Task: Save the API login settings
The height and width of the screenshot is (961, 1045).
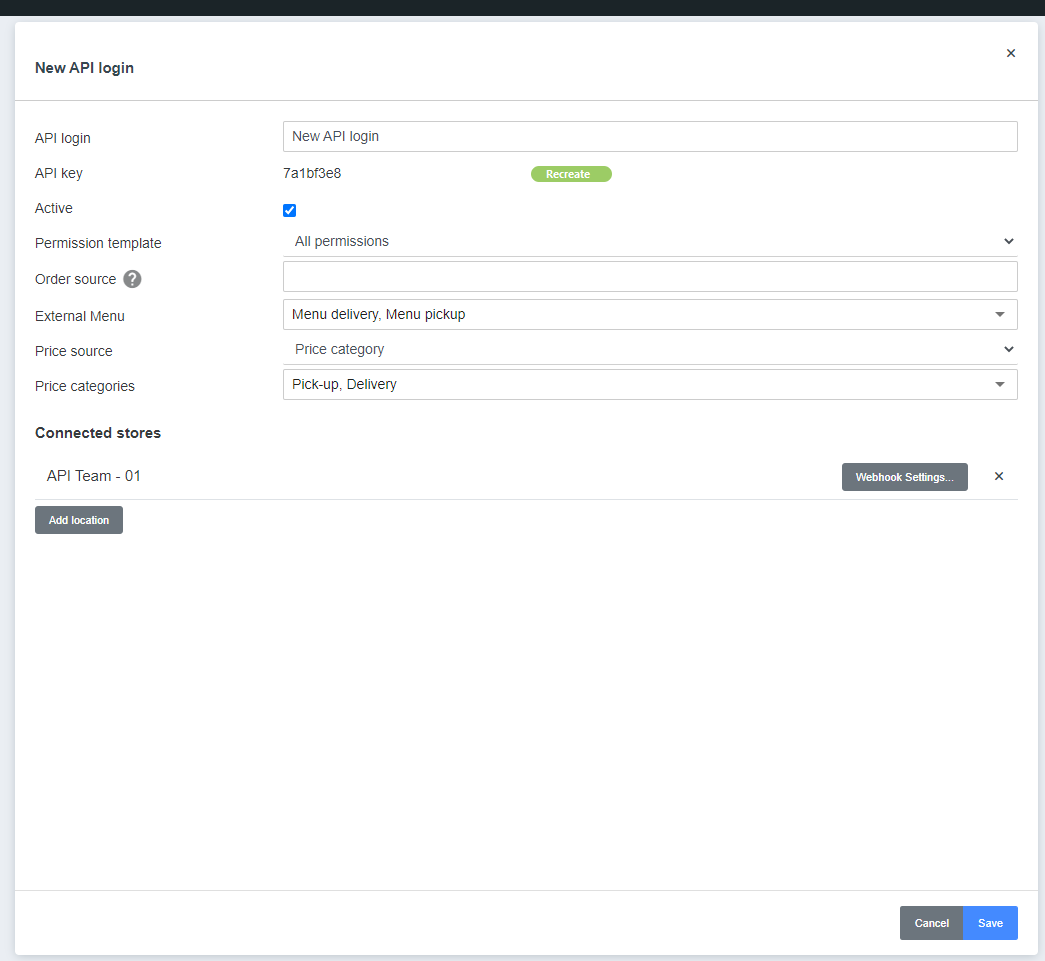Action: pos(990,923)
